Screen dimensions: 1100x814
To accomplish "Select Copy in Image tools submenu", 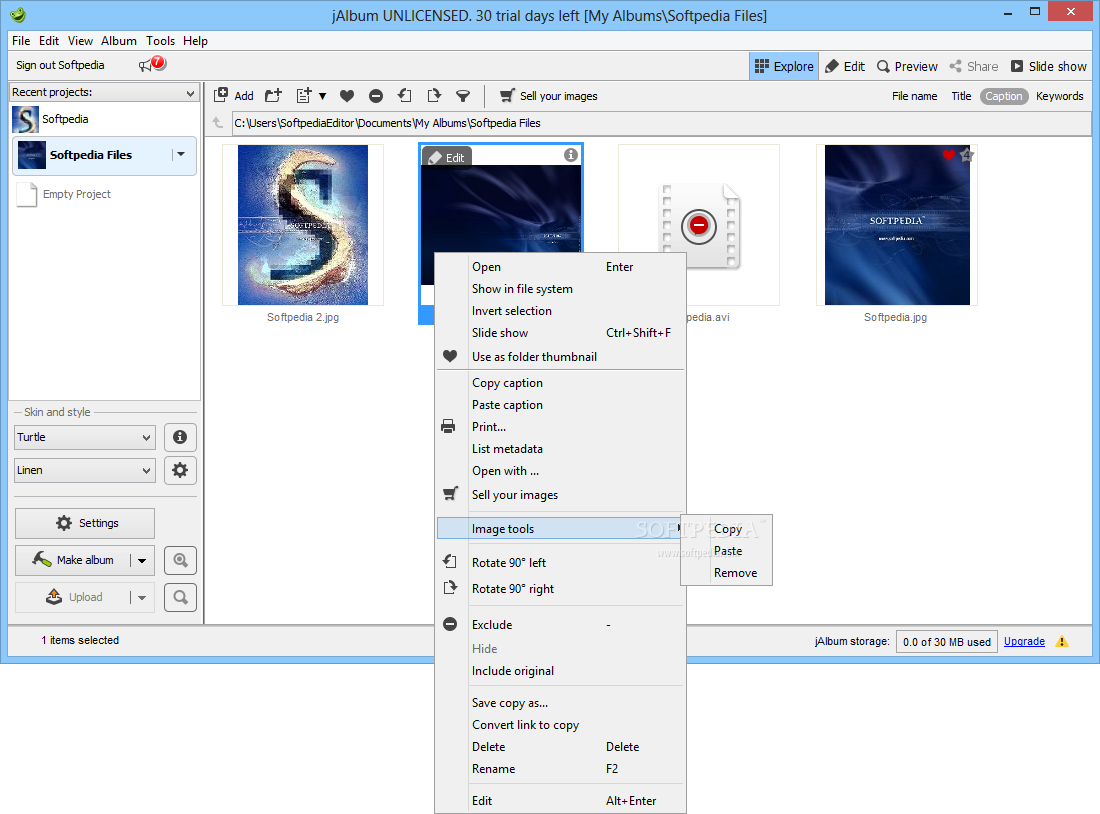I will [727, 529].
